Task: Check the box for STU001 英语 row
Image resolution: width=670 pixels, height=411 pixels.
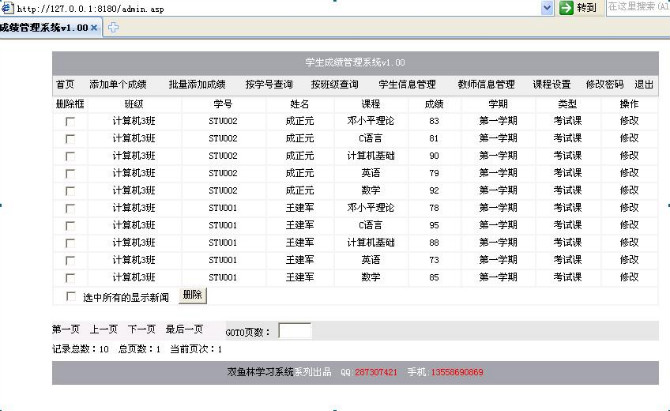Action: [70, 261]
